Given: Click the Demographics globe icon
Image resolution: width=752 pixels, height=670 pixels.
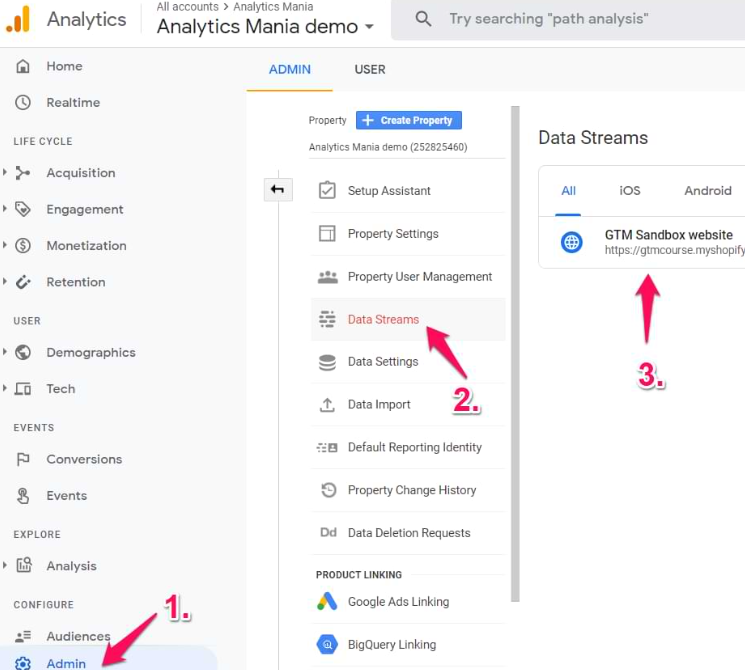Looking at the screenshot, I should tap(23, 353).
